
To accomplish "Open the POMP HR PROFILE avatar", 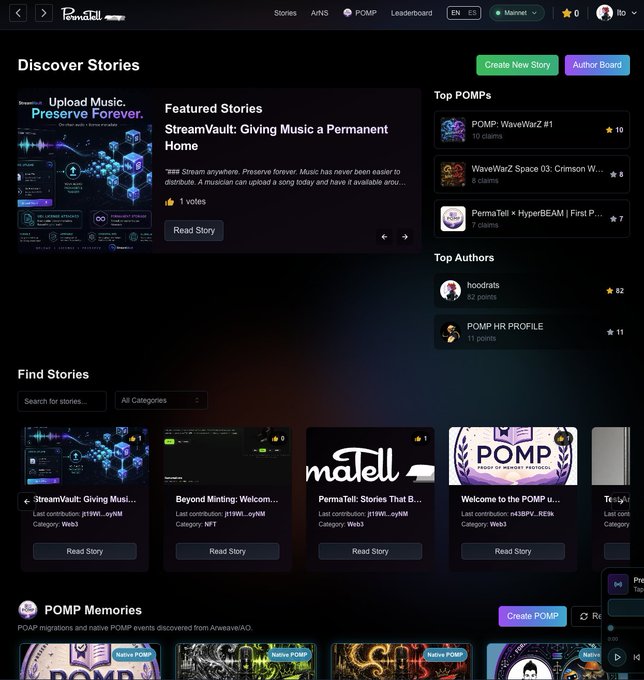I will [450, 332].
